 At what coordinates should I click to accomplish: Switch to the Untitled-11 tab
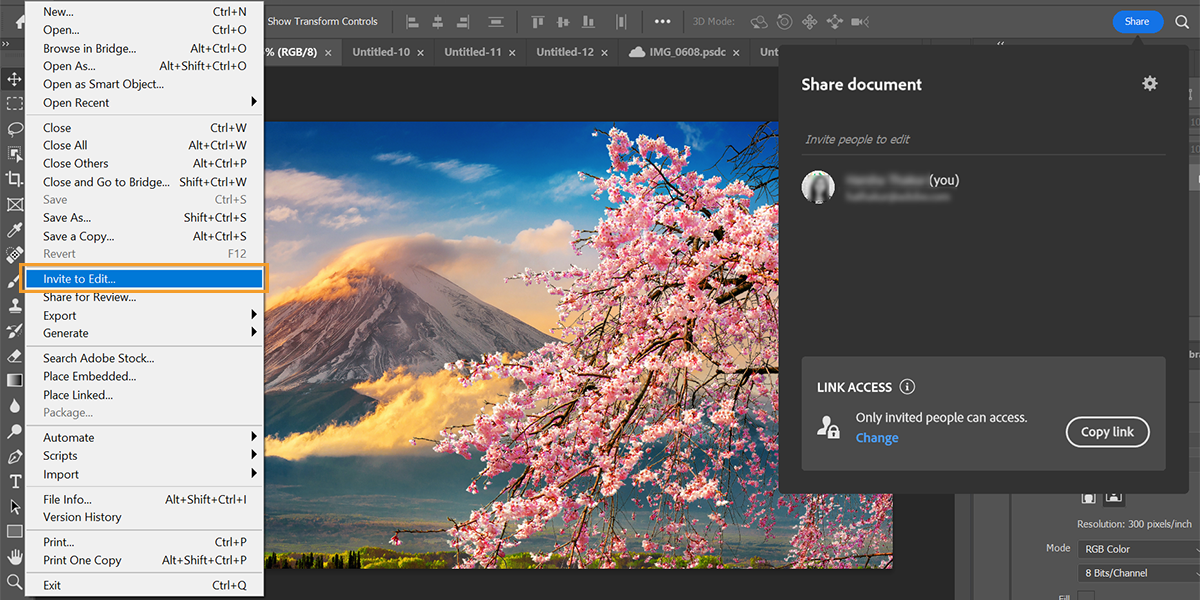pyautogui.click(x=472, y=52)
